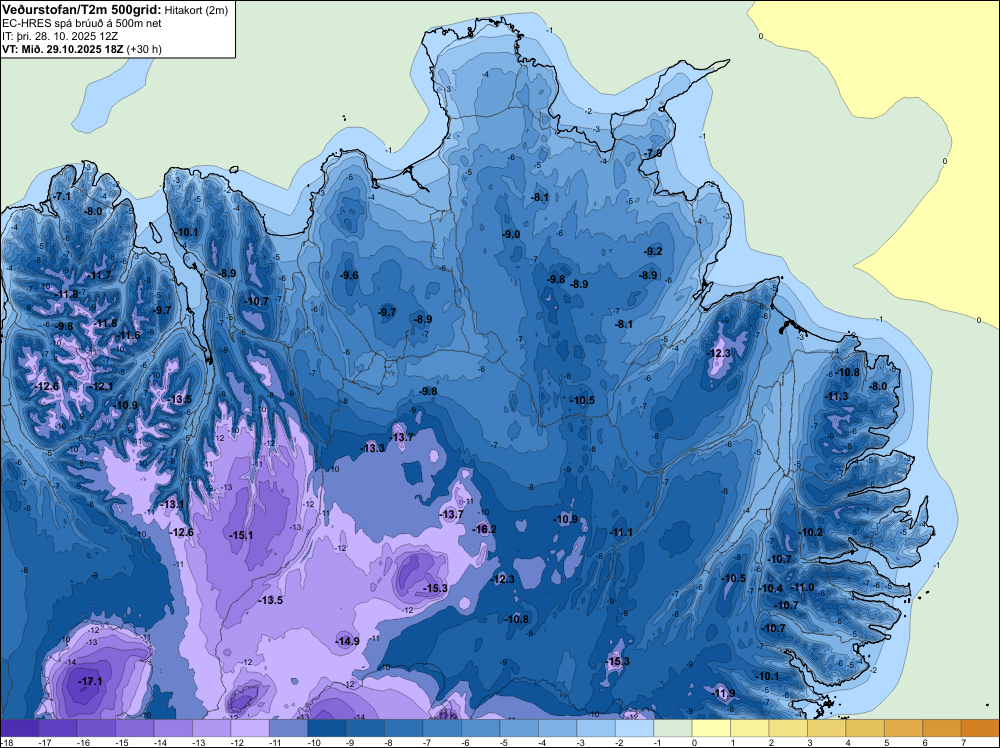The width and height of the screenshot is (1000, 748).
Task: Select the light yellow legend swatch between 0 and 1
Action: click(x=711, y=728)
